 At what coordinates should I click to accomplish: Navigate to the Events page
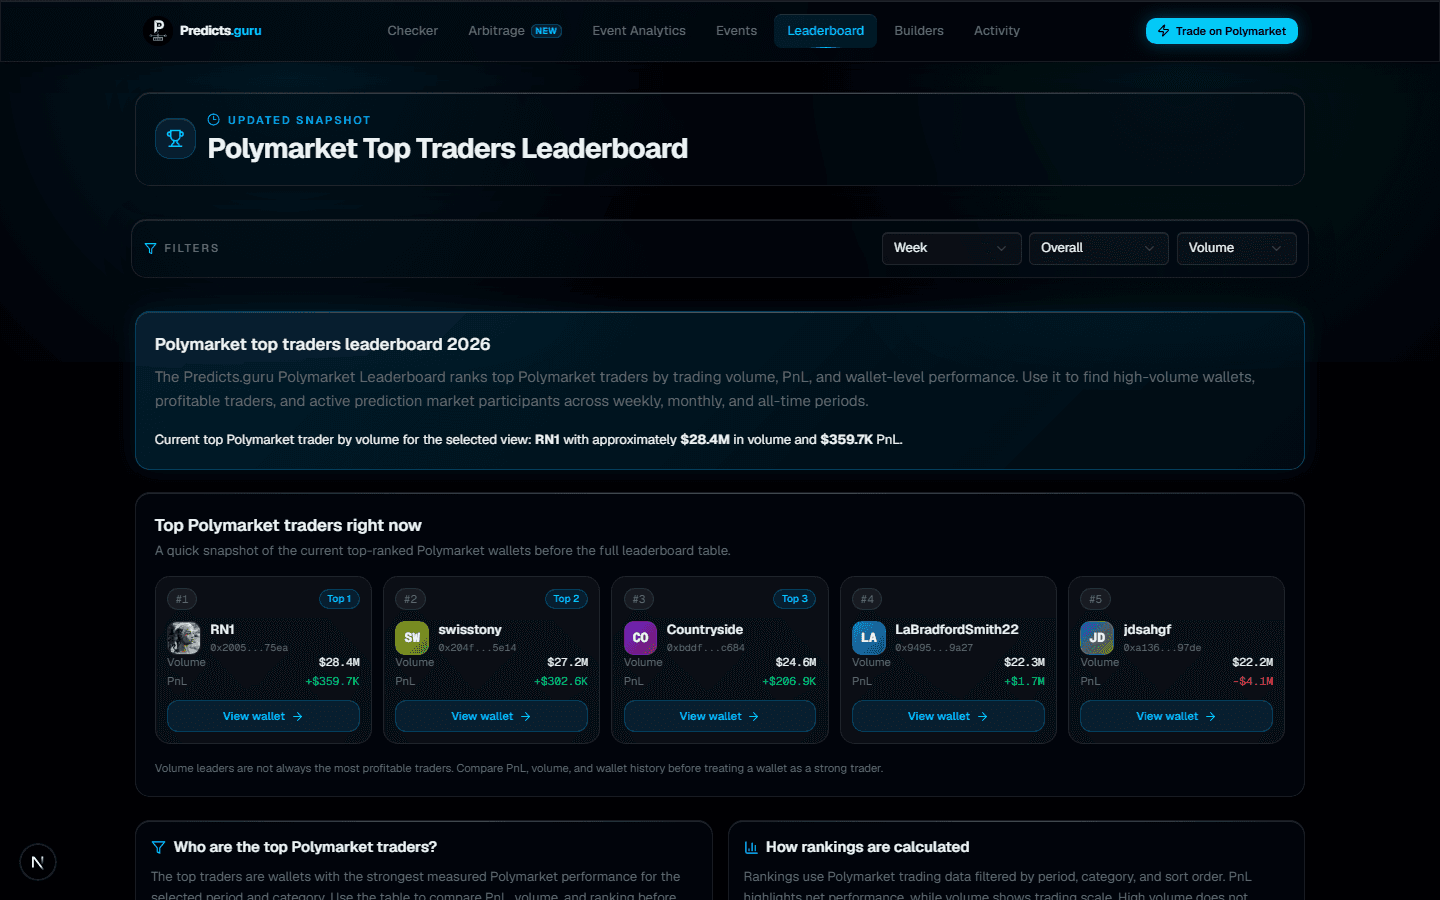click(x=736, y=31)
